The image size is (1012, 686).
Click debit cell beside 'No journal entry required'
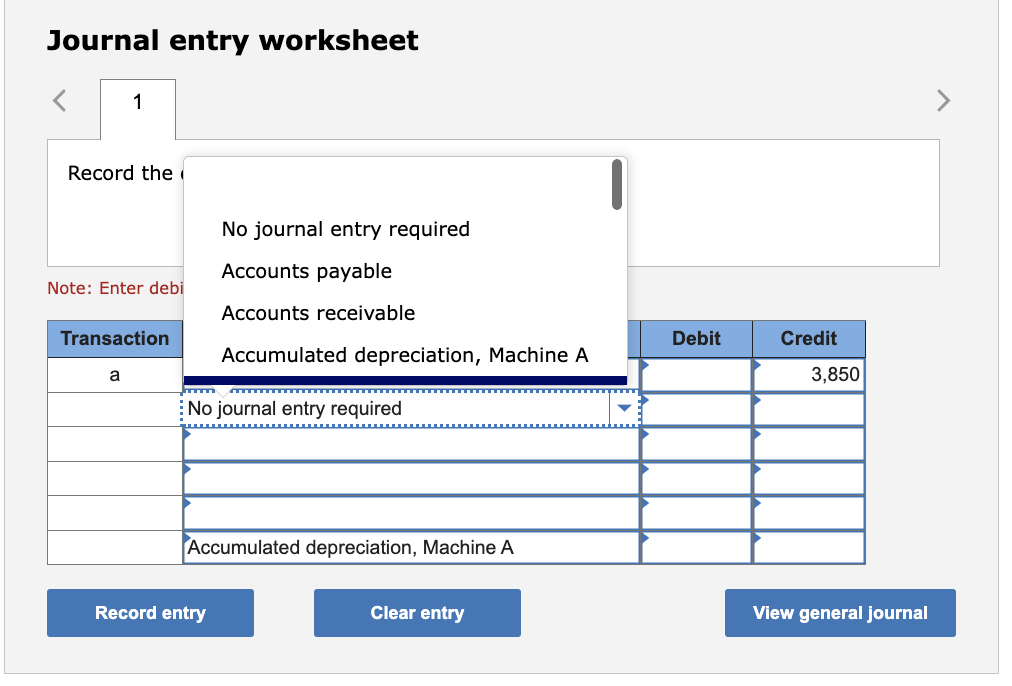(x=696, y=409)
